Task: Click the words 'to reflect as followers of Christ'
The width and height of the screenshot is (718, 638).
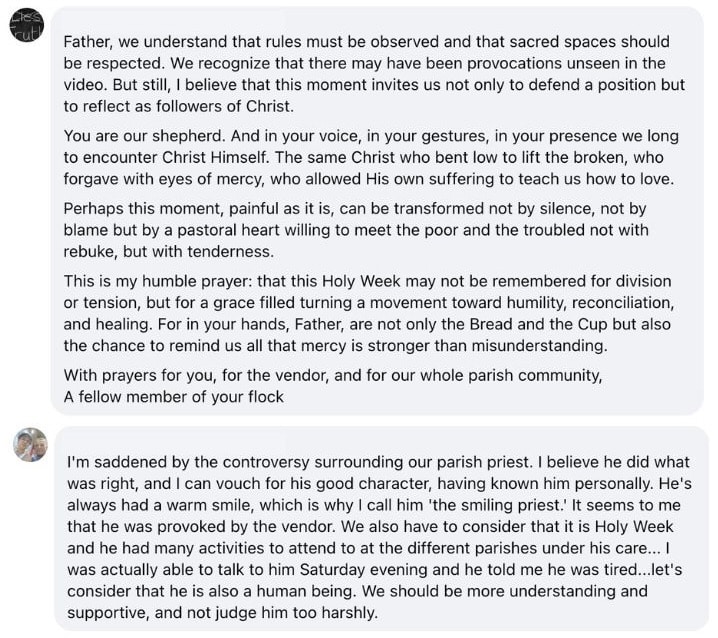Action: pos(179,106)
